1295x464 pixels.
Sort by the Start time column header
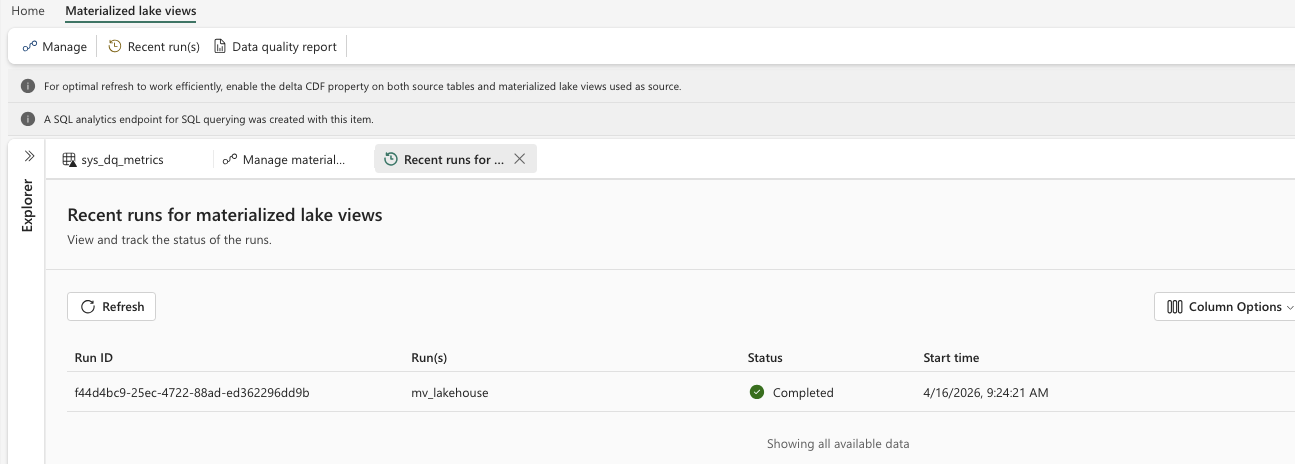(951, 358)
